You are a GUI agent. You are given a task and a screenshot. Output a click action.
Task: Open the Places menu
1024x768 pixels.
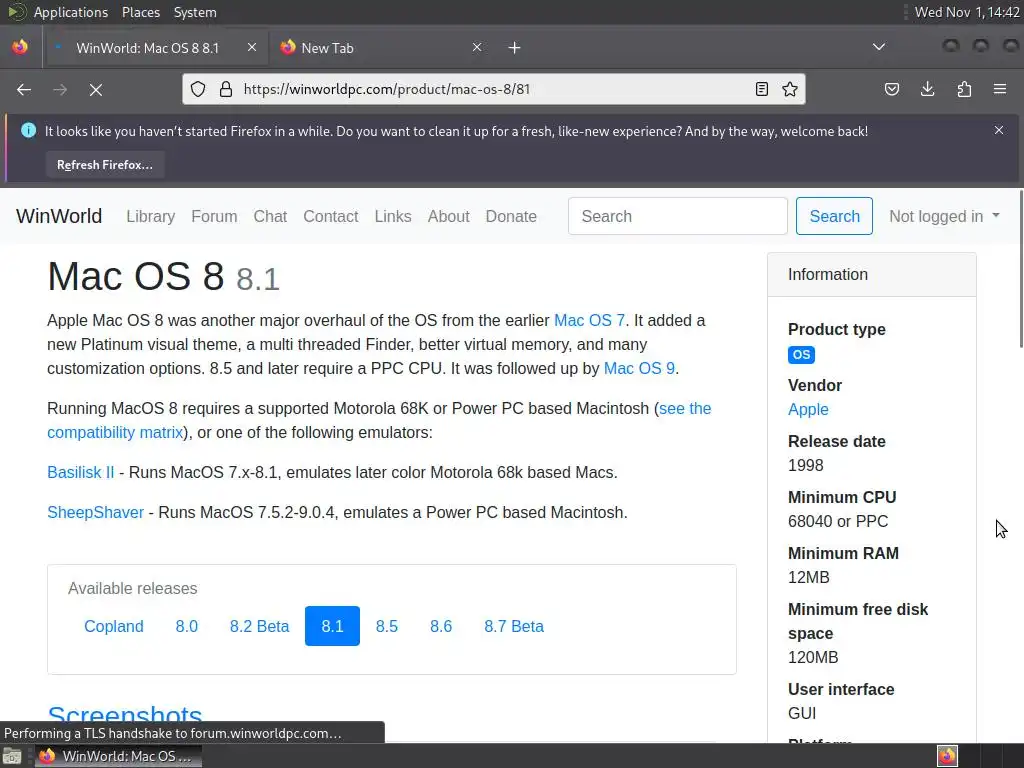[x=140, y=12]
